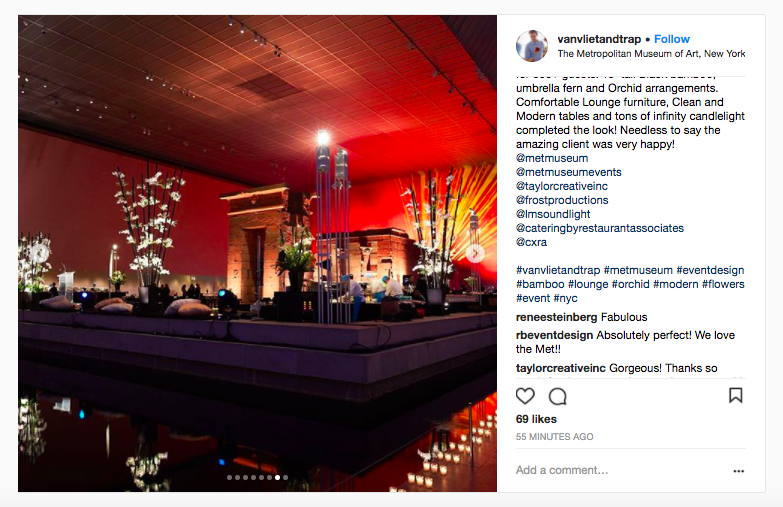
Task: Like the post with the heart icon
Action: click(525, 396)
